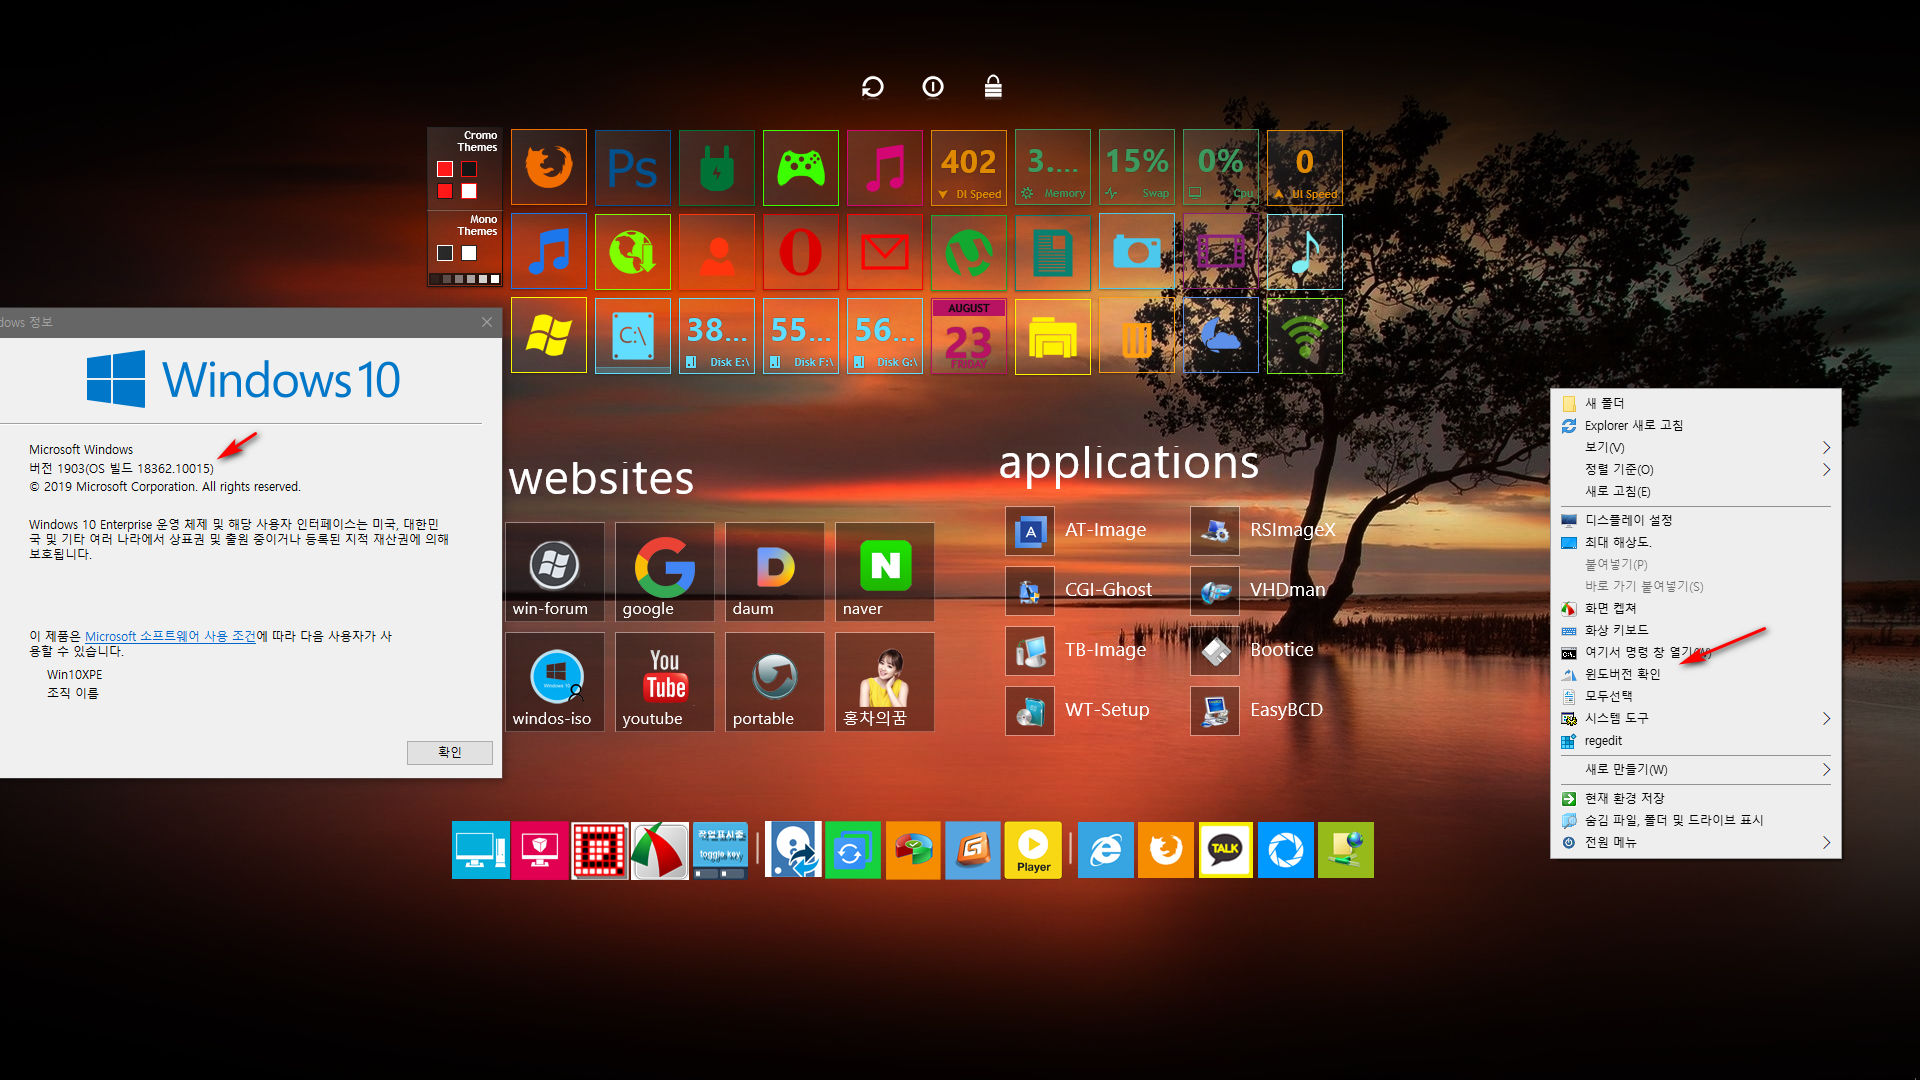1920x1080 pixels.
Task: Launch Opera from the red O tile
Action: (x=800, y=251)
